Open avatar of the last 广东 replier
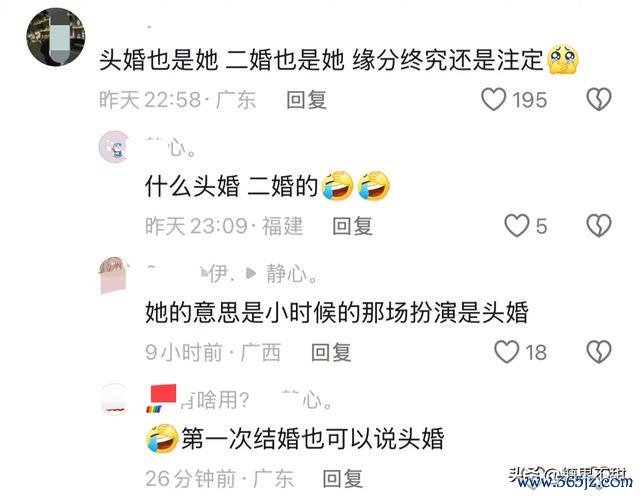The image size is (640, 497). (114, 399)
